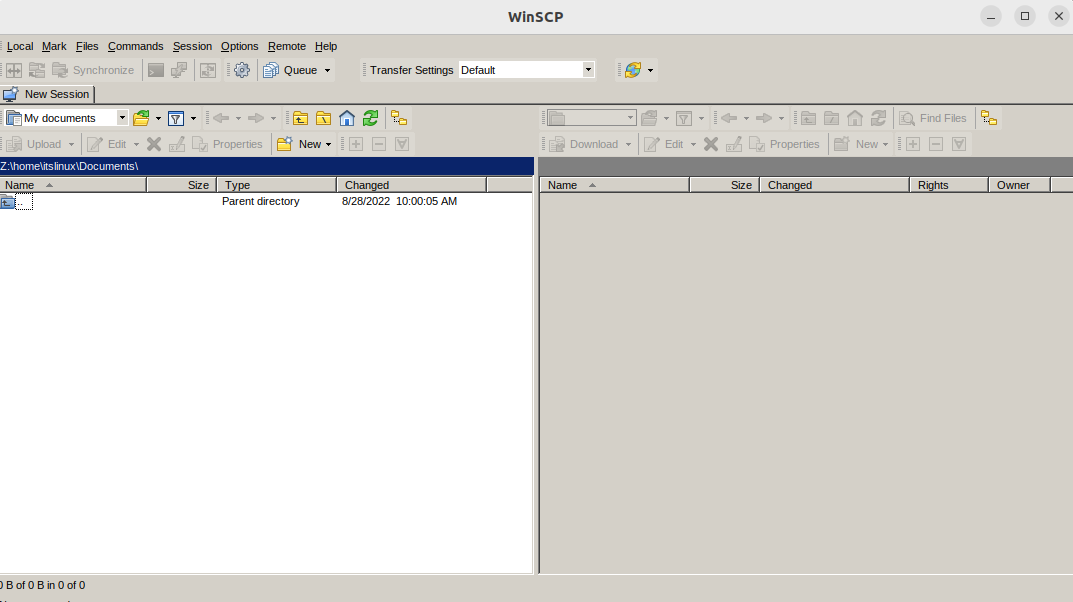
Task: Expand the Queue dropdown arrow
Action: (327, 70)
